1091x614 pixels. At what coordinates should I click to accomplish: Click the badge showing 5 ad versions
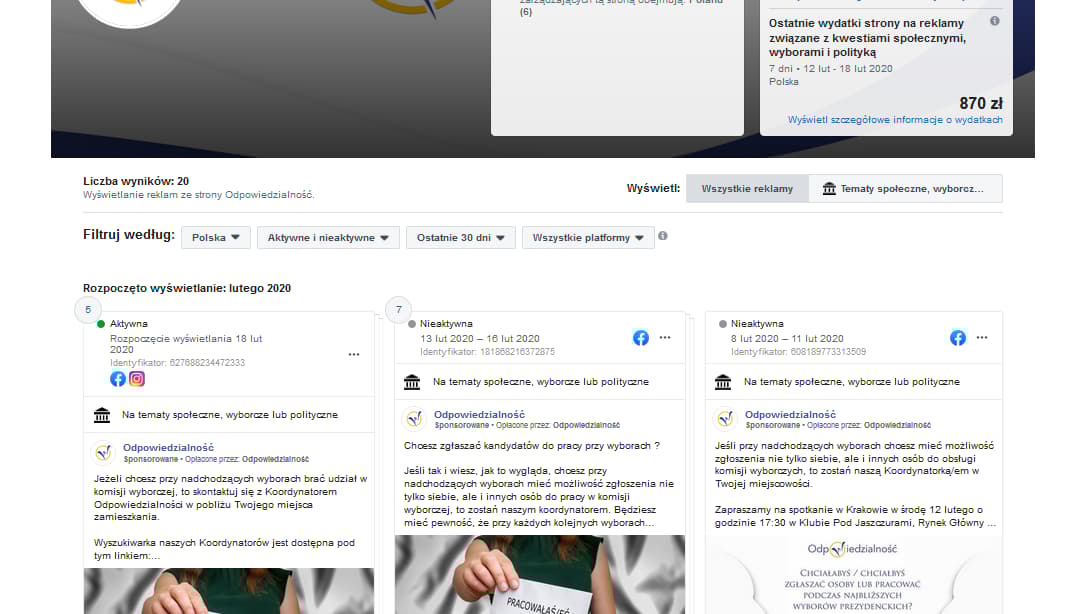88,310
